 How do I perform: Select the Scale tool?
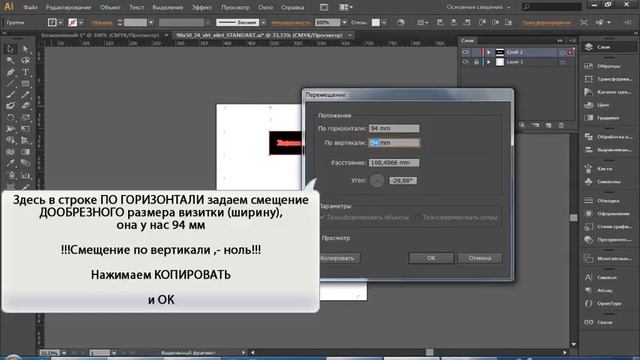(x=25, y=118)
